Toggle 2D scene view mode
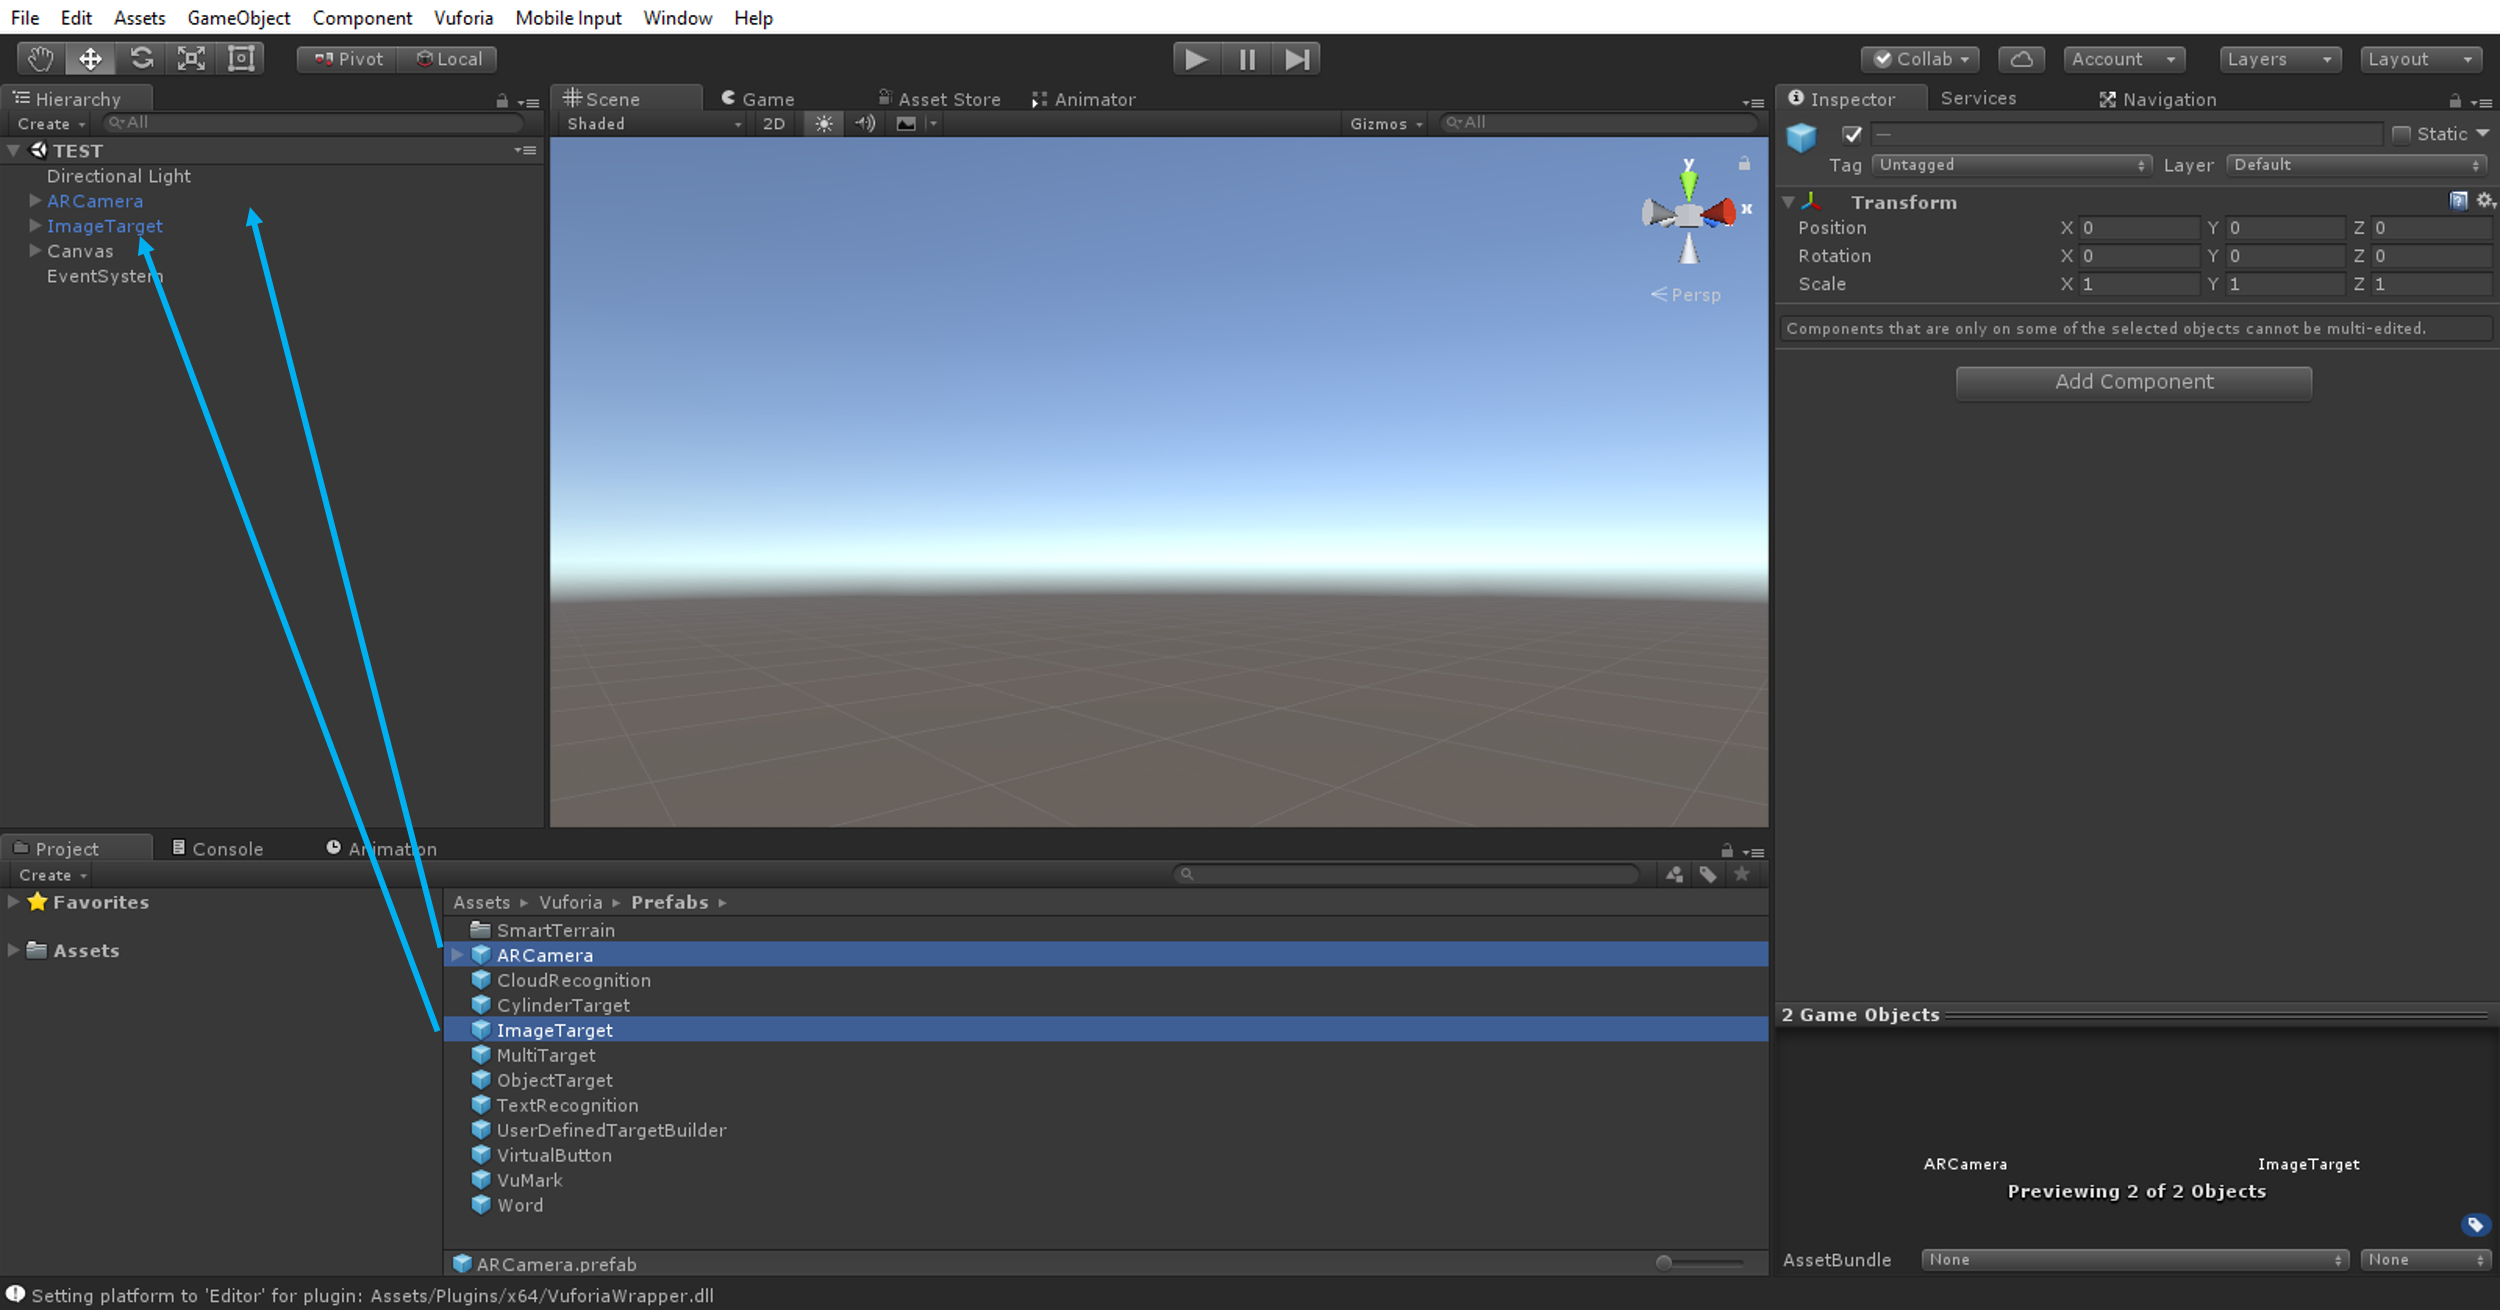This screenshot has width=2500, height=1310. [x=774, y=123]
